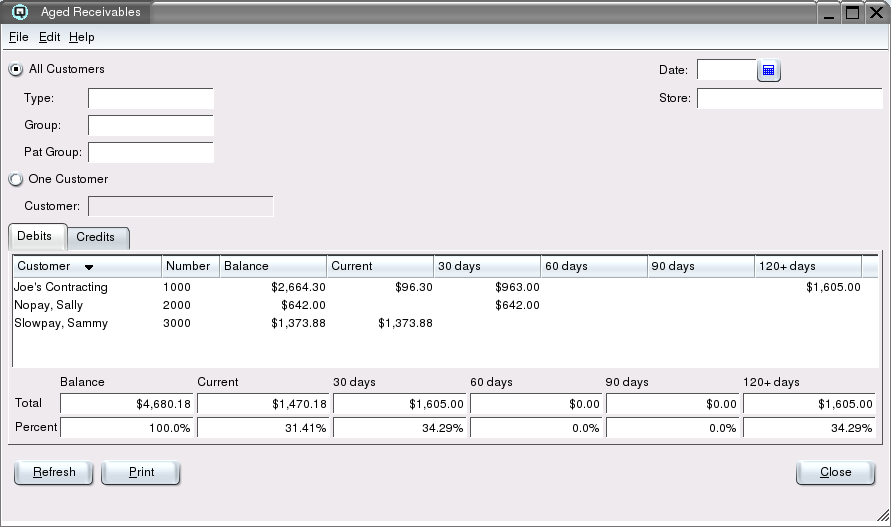Click Sammy's $1,373.88 balance cell

coord(298,323)
